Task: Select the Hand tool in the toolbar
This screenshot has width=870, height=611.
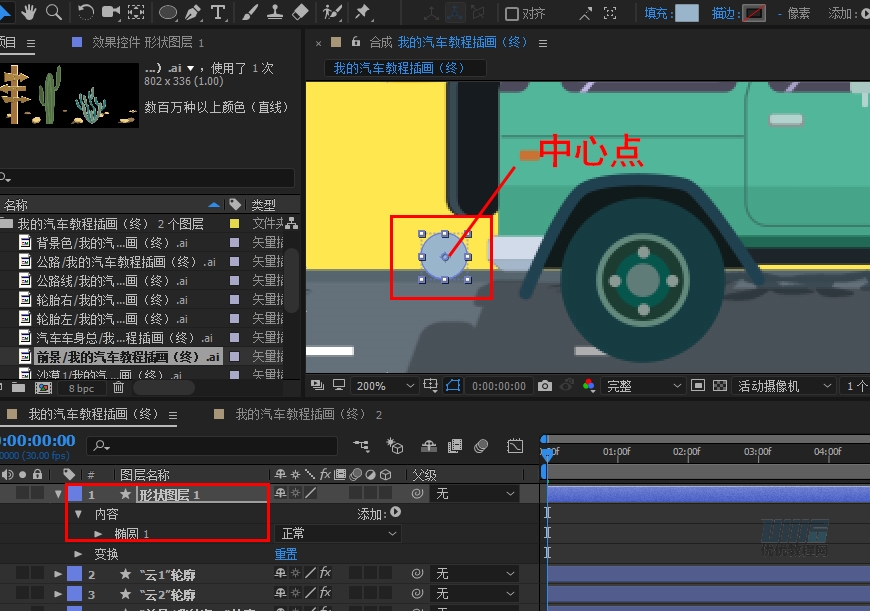Action: point(29,13)
